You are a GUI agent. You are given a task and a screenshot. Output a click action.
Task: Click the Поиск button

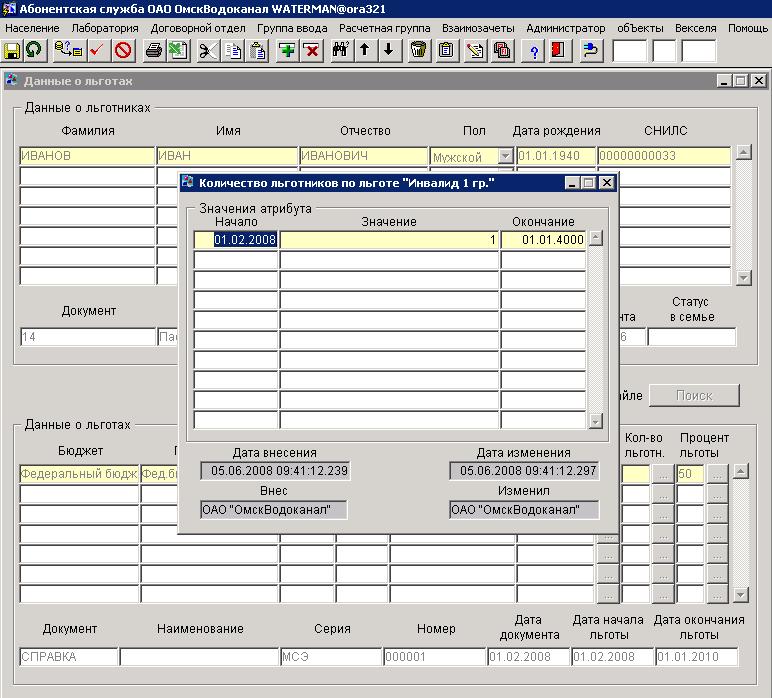pyautogui.click(x=694, y=395)
